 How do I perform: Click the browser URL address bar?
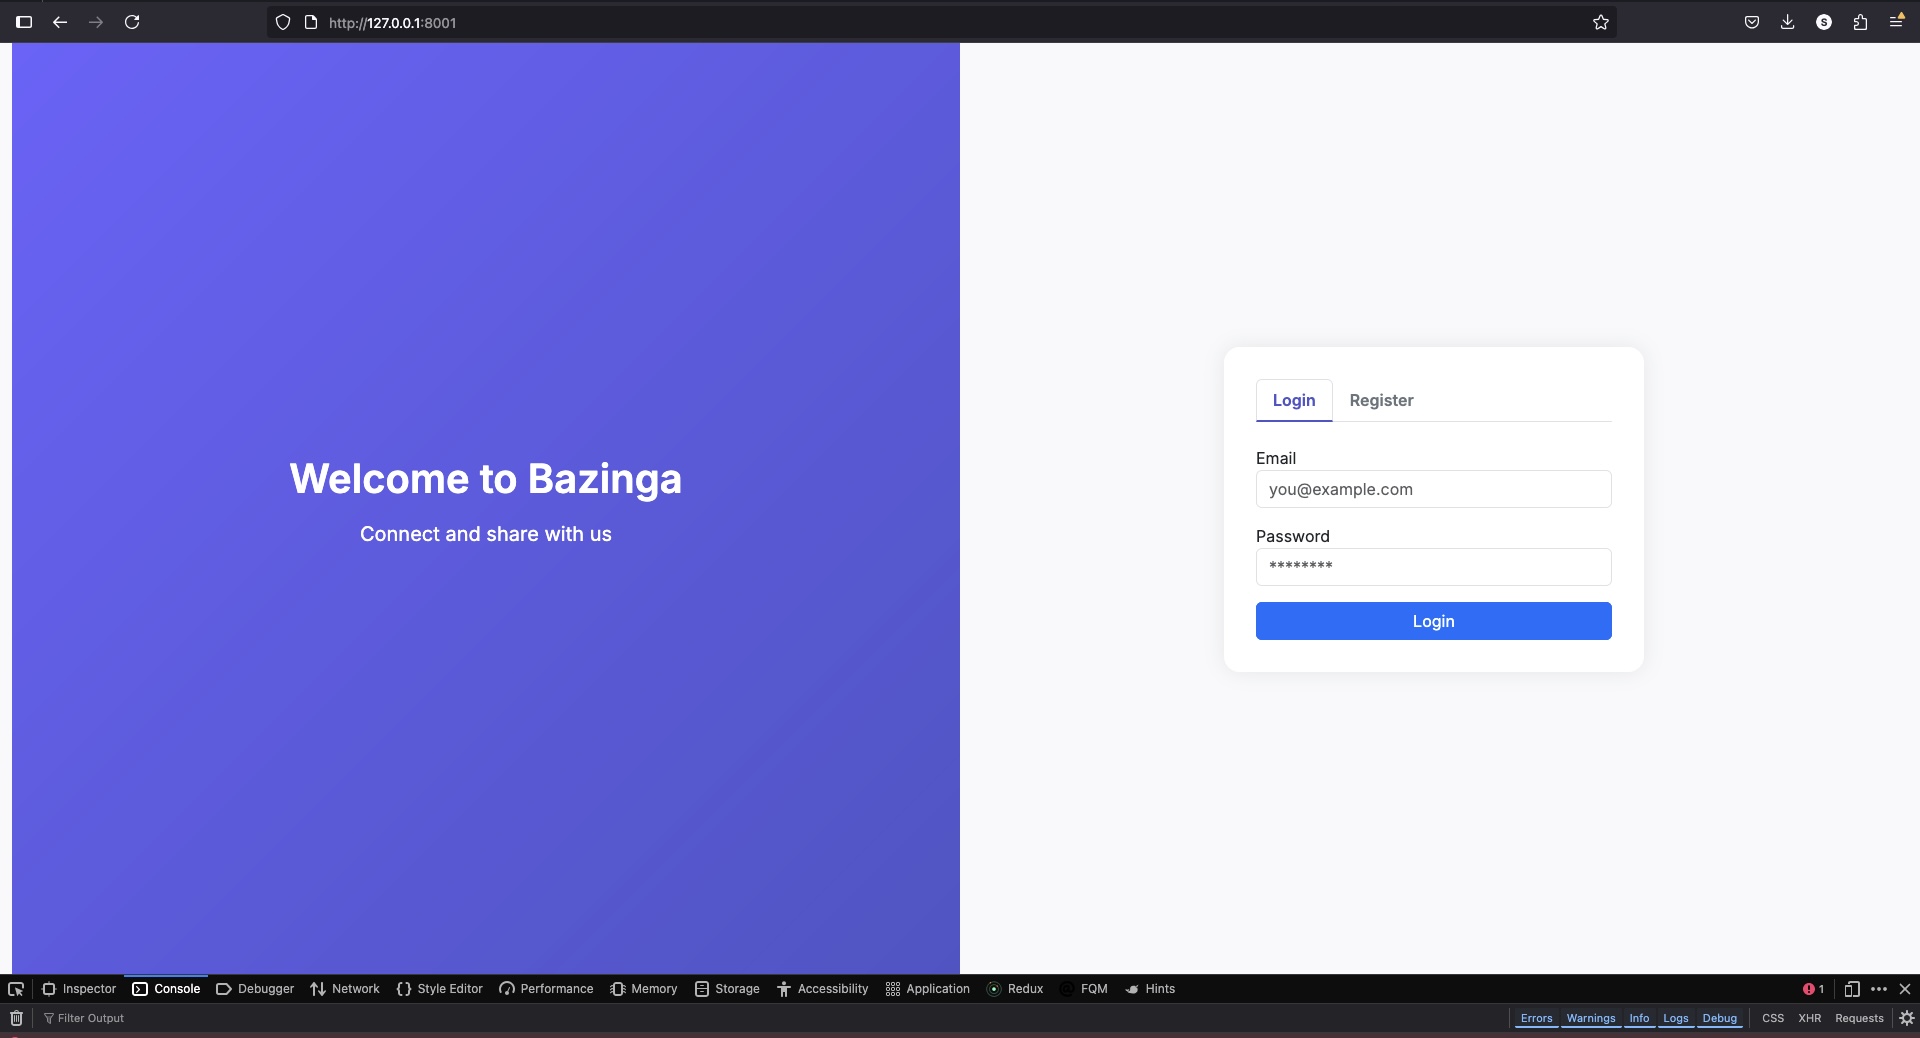(x=940, y=22)
